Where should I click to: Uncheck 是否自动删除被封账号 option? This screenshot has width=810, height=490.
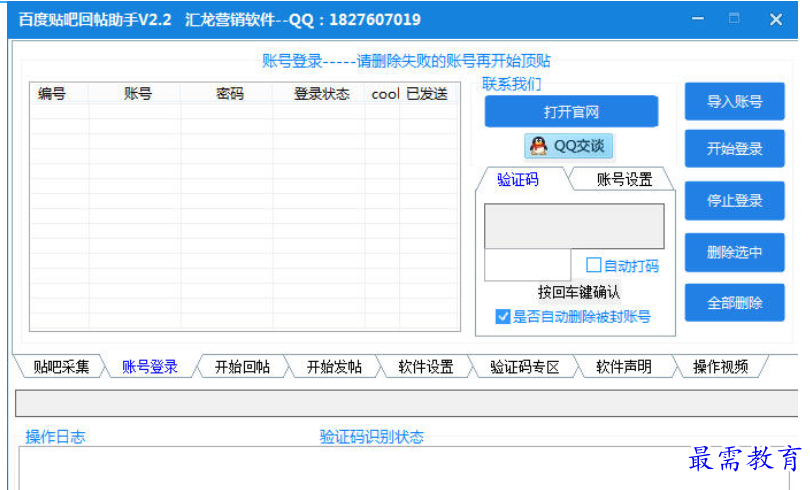tap(503, 317)
